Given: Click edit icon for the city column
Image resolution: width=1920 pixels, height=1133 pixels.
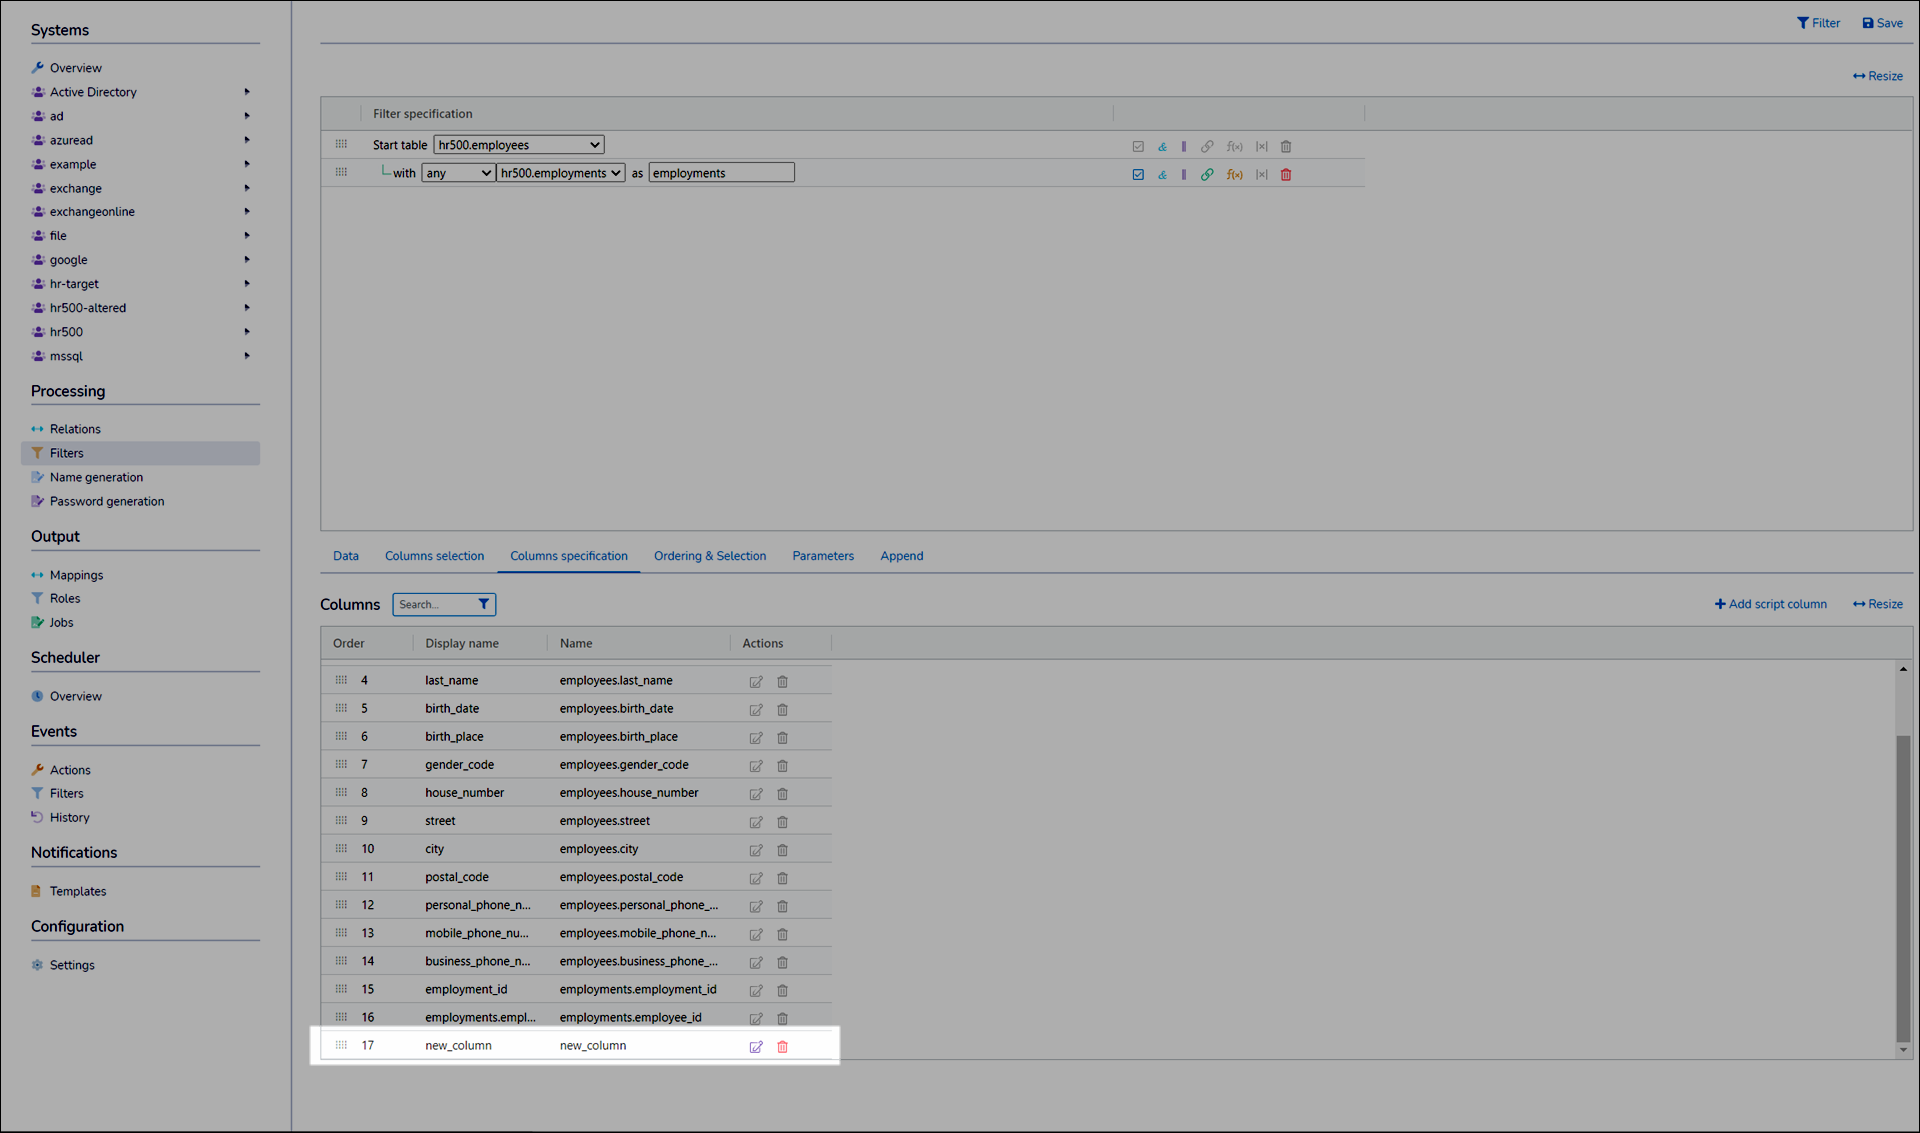Looking at the screenshot, I should pyautogui.click(x=756, y=850).
